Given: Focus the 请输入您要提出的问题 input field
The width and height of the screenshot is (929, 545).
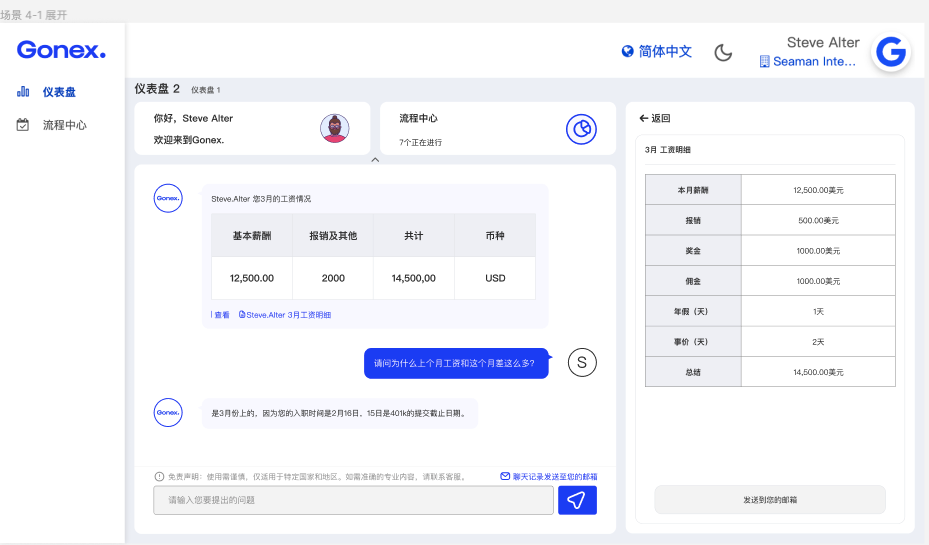Looking at the screenshot, I should point(353,501).
